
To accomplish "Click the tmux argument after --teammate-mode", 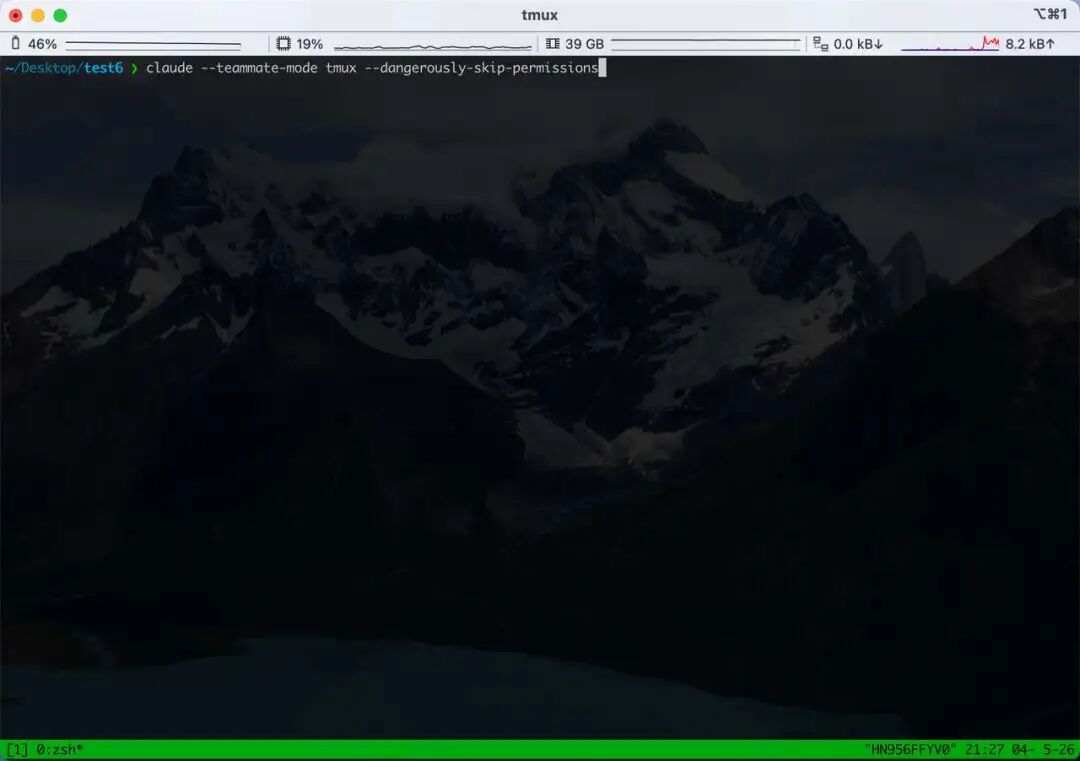I will [x=341, y=67].
